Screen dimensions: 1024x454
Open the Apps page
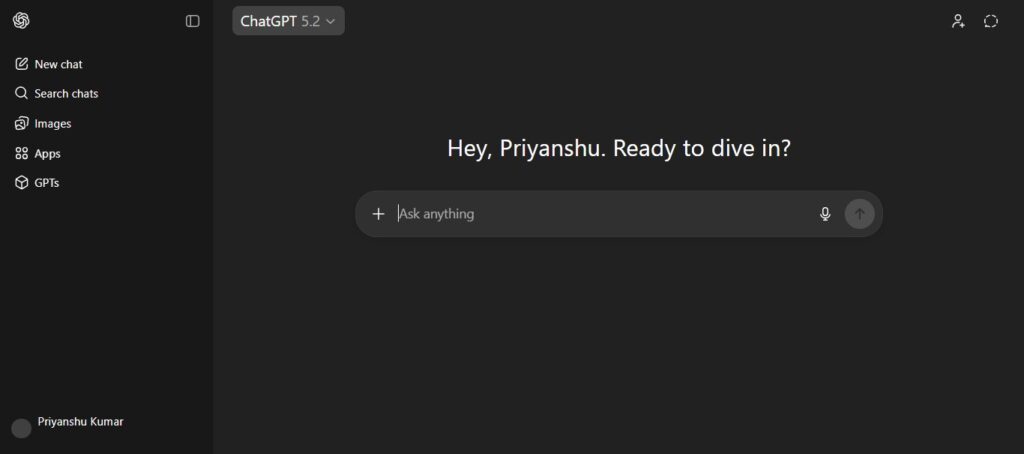coord(37,154)
